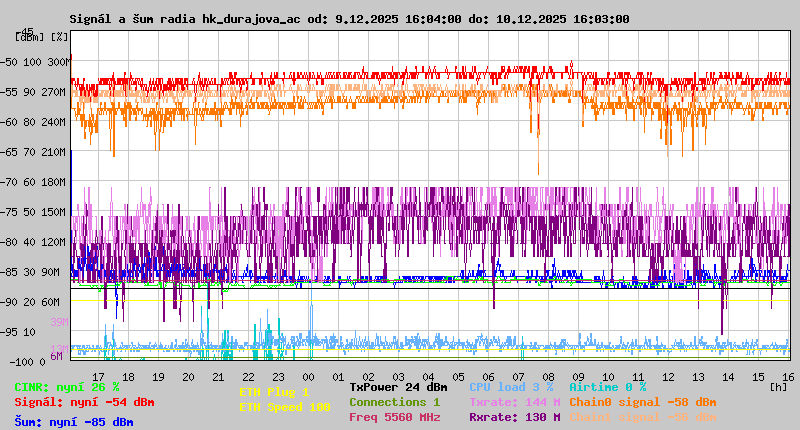
Task: Click the '-90 20 60M' y-axis label
Action: pyautogui.click(x=31, y=302)
